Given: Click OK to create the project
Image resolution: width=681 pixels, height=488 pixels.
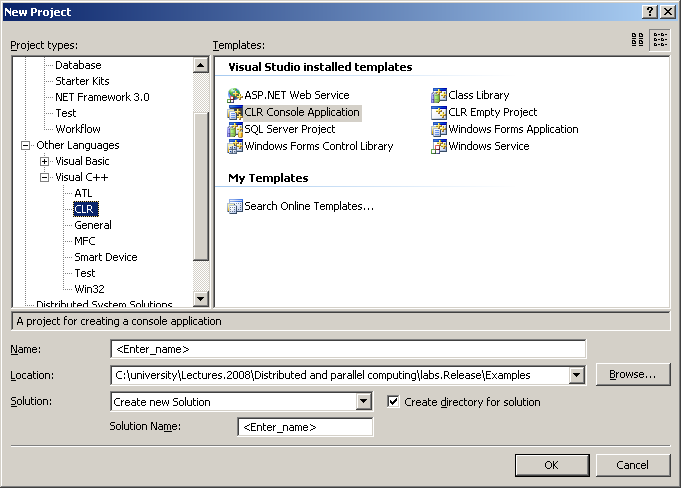Looking at the screenshot, I should click(x=552, y=465).
